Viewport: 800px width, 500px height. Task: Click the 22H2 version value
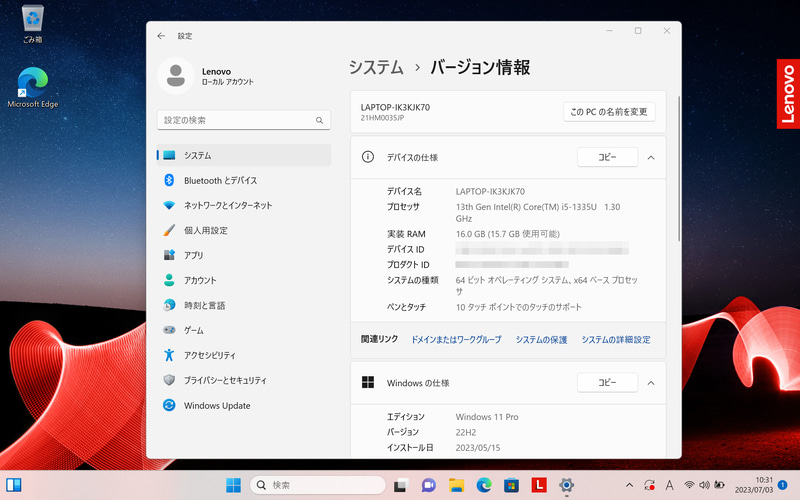click(x=466, y=432)
